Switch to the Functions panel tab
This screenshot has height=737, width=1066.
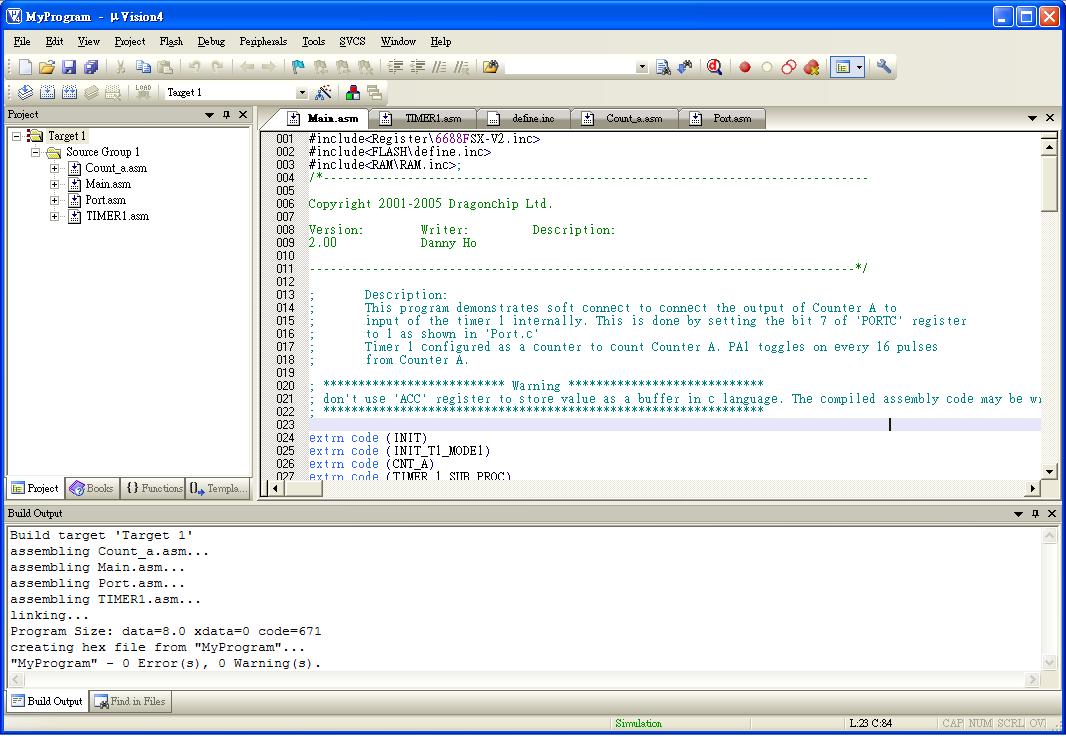click(154, 488)
